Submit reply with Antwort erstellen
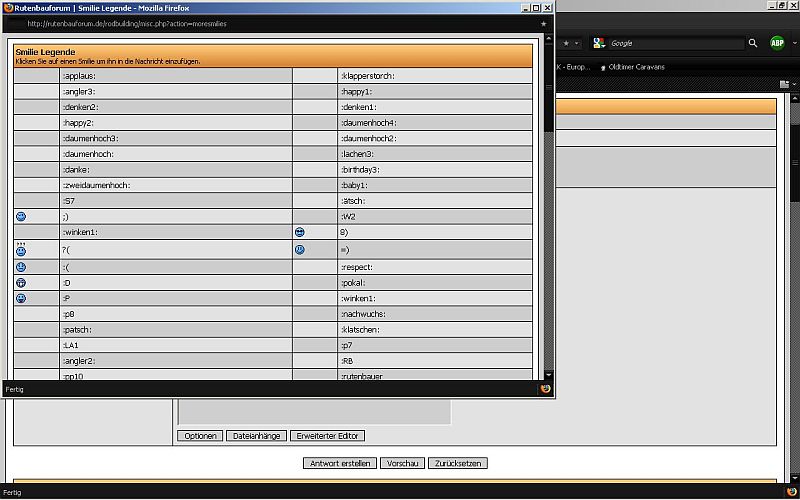The image size is (800, 500). [x=340, y=463]
